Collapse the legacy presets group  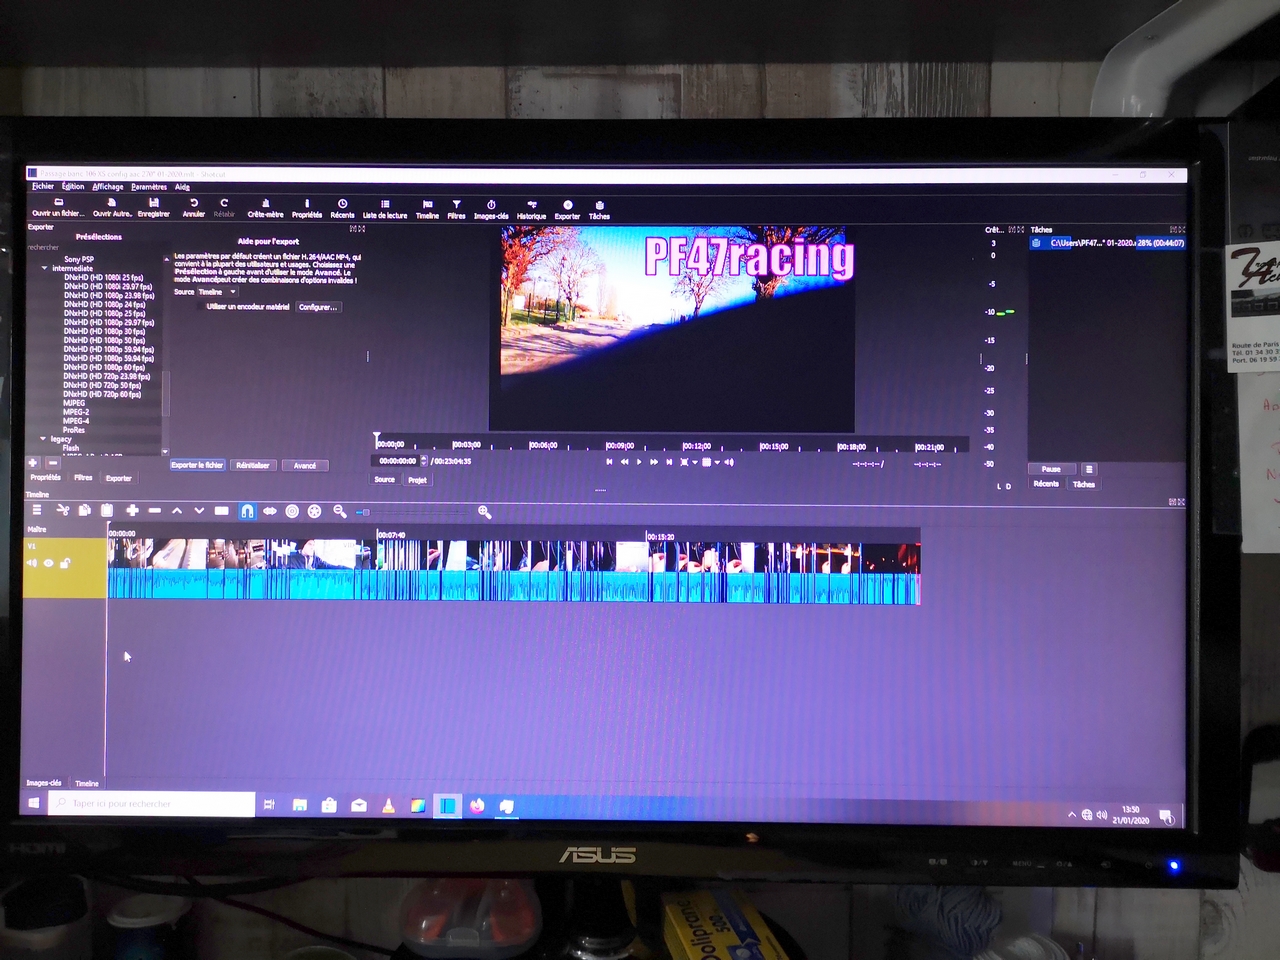(43, 439)
